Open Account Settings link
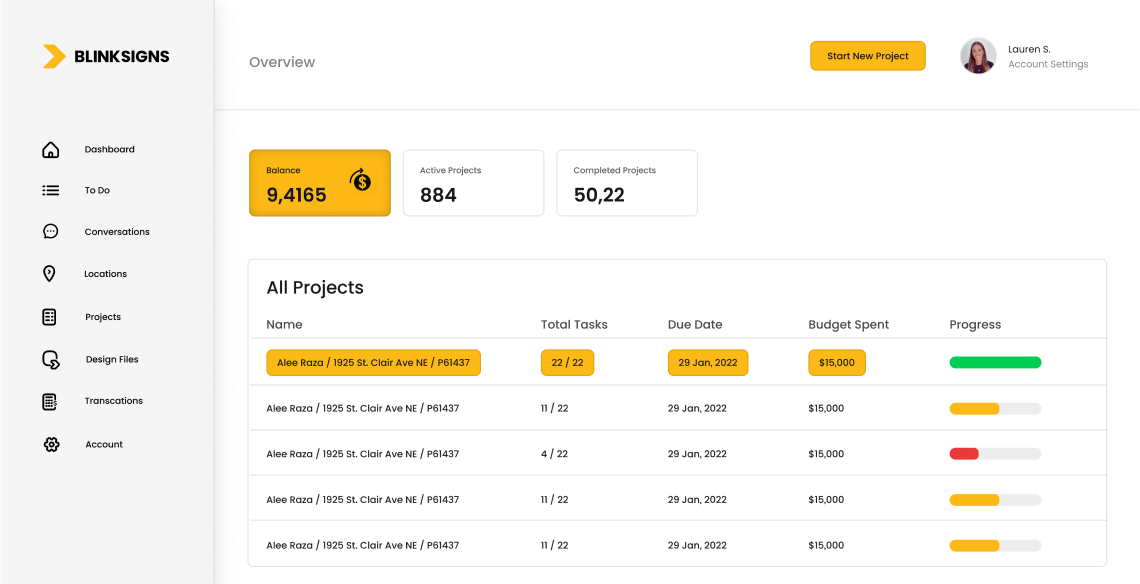Image resolution: width=1140 pixels, height=584 pixels. (1047, 64)
